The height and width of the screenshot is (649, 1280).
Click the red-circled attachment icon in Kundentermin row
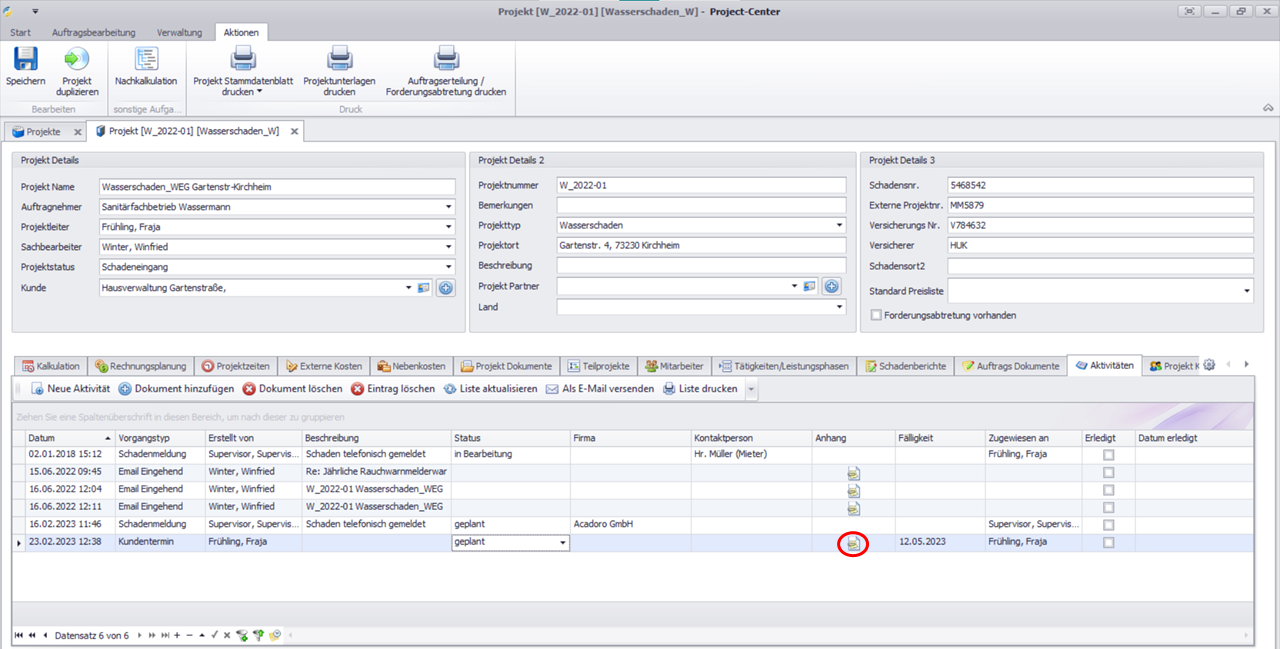point(853,543)
